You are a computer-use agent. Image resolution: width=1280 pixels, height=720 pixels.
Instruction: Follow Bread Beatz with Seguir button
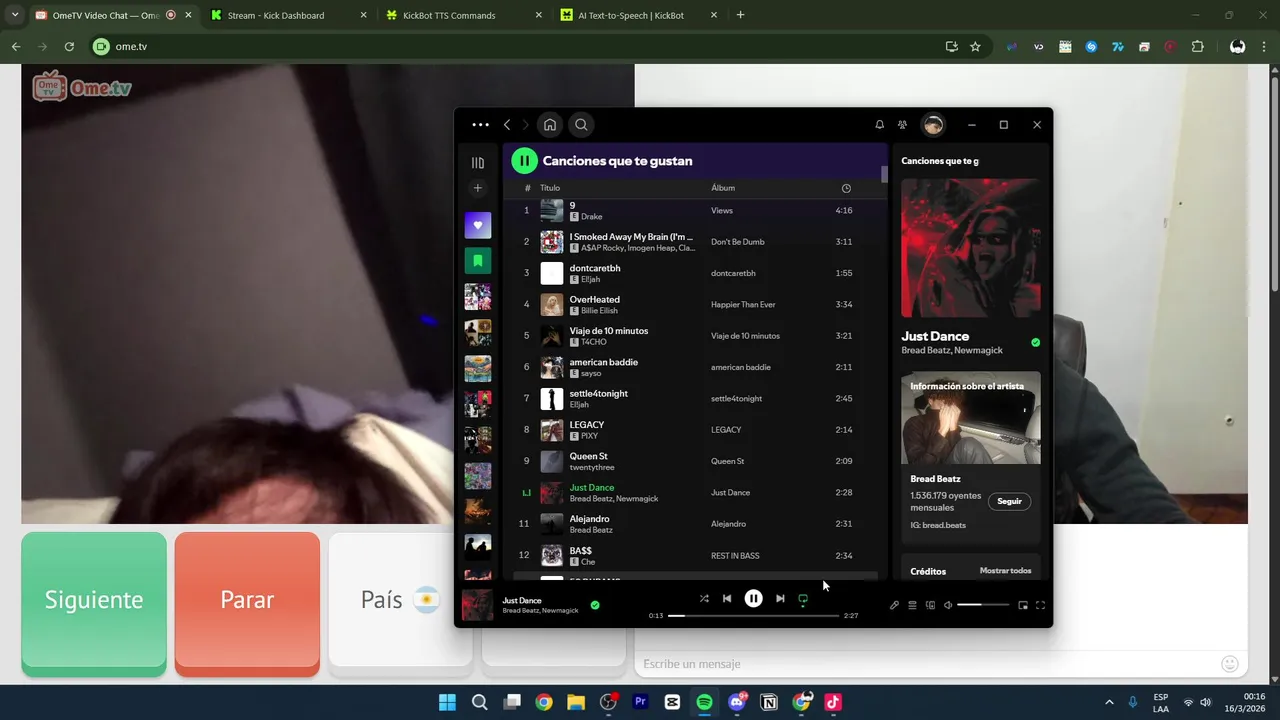(1009, 501)
